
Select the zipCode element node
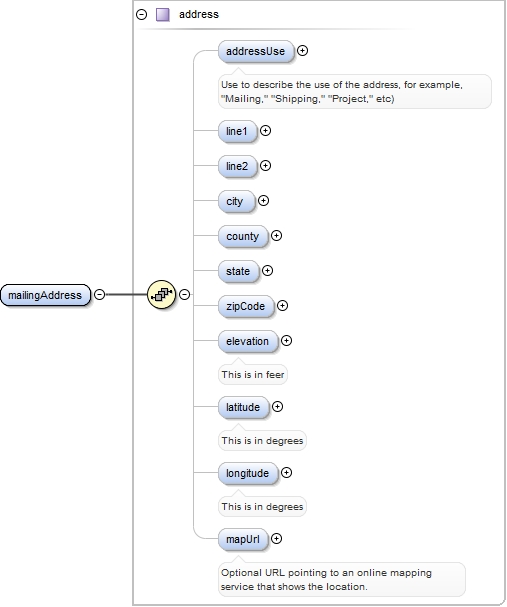[x=246, y=306]
